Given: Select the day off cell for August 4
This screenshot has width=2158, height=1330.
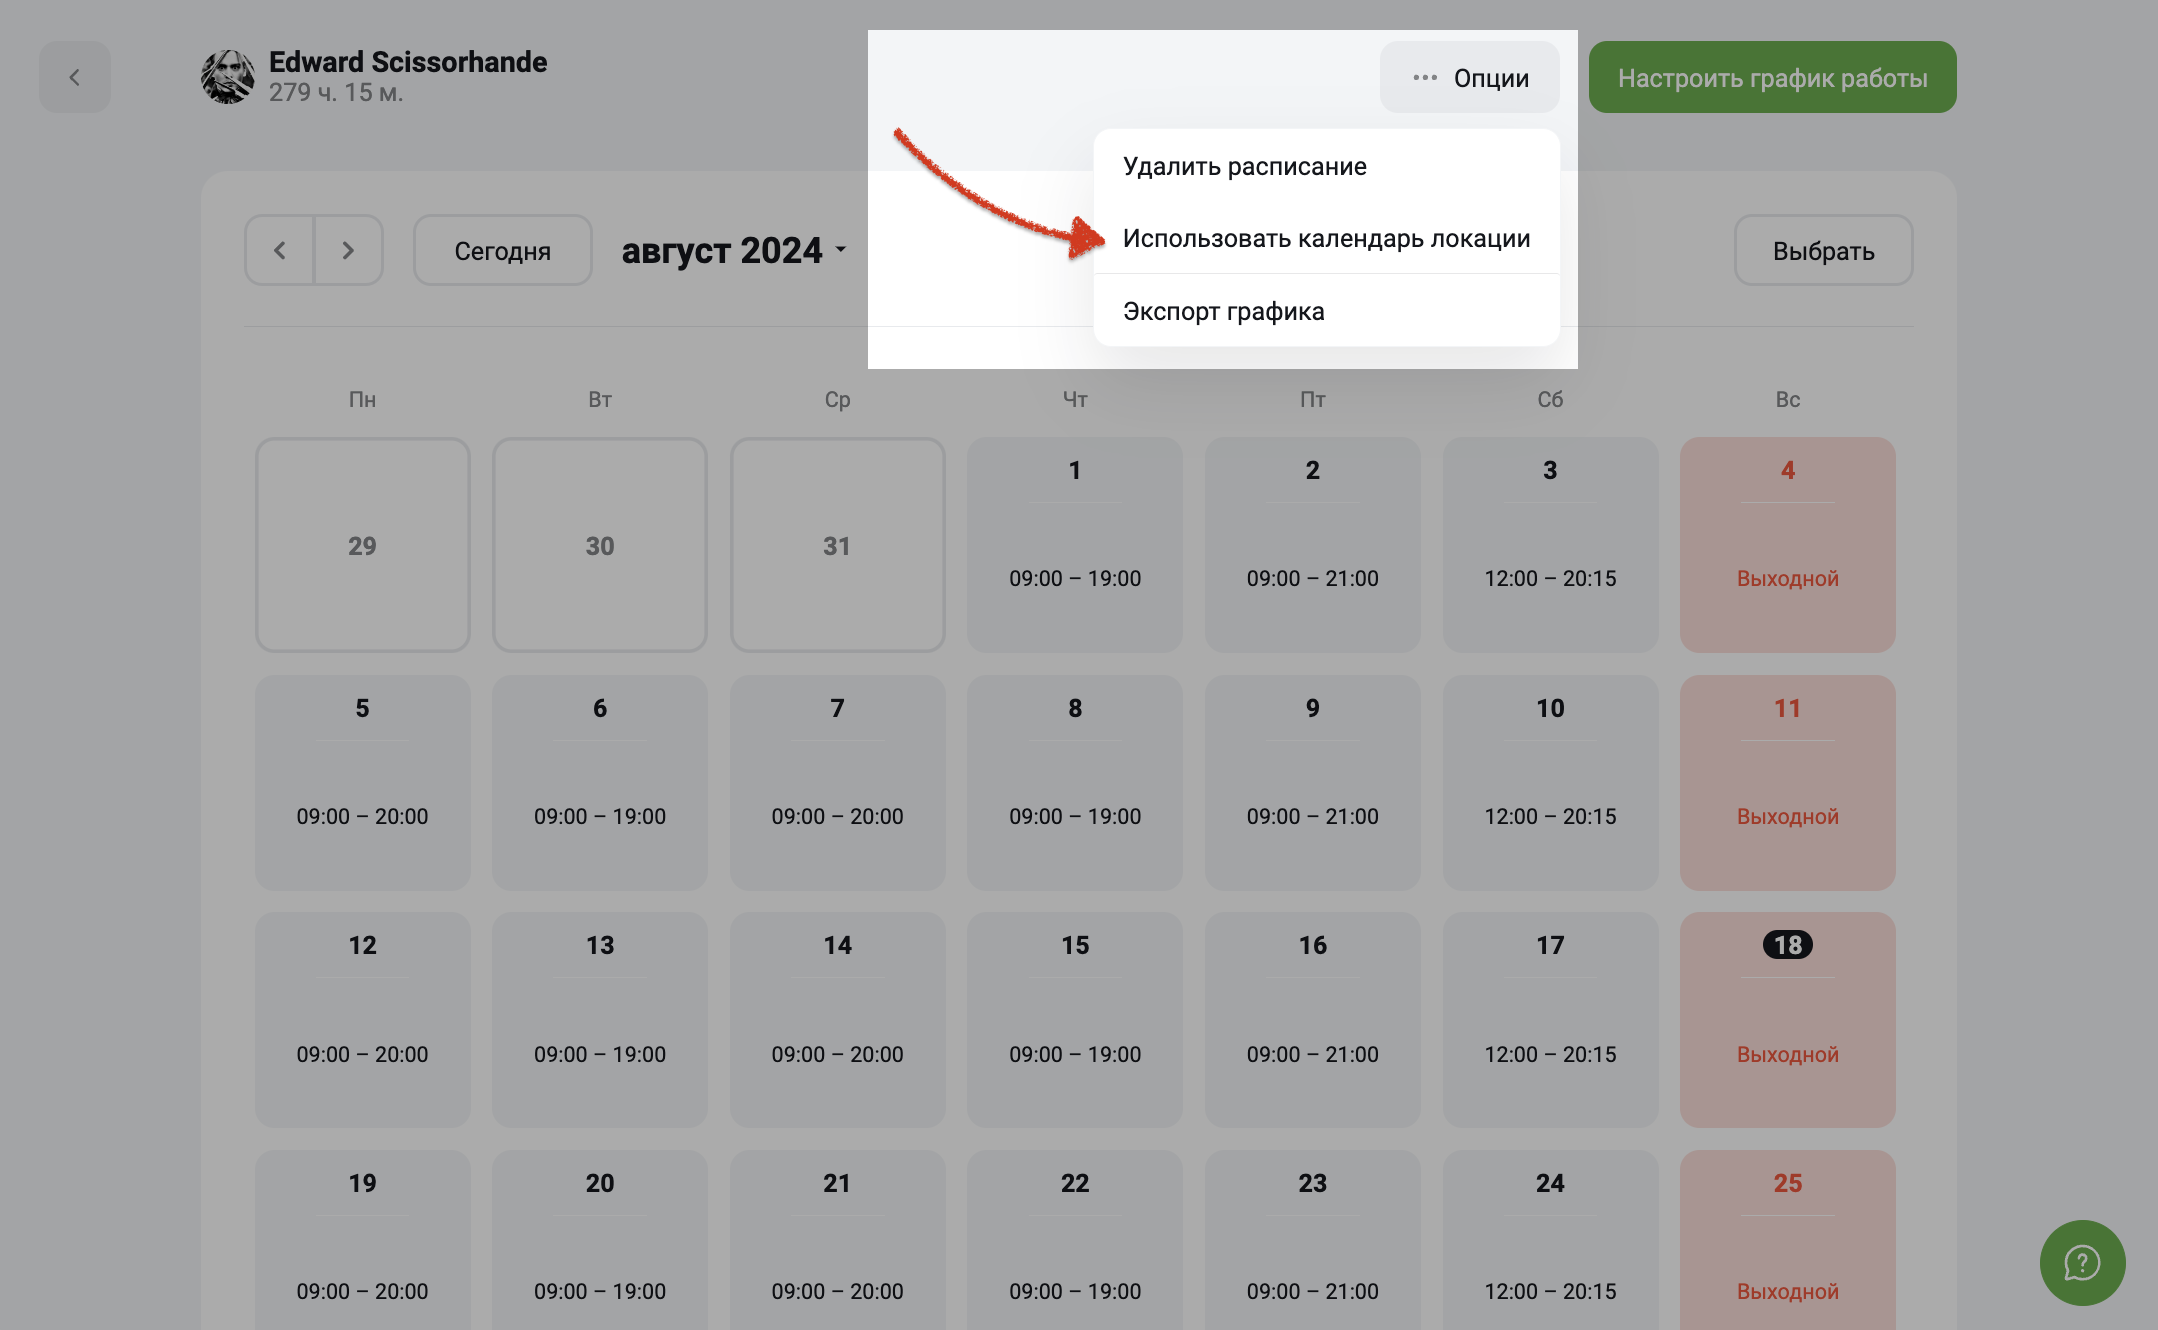Looking at the screenshot, I should pyautogui.click(x=1787, y=545).
